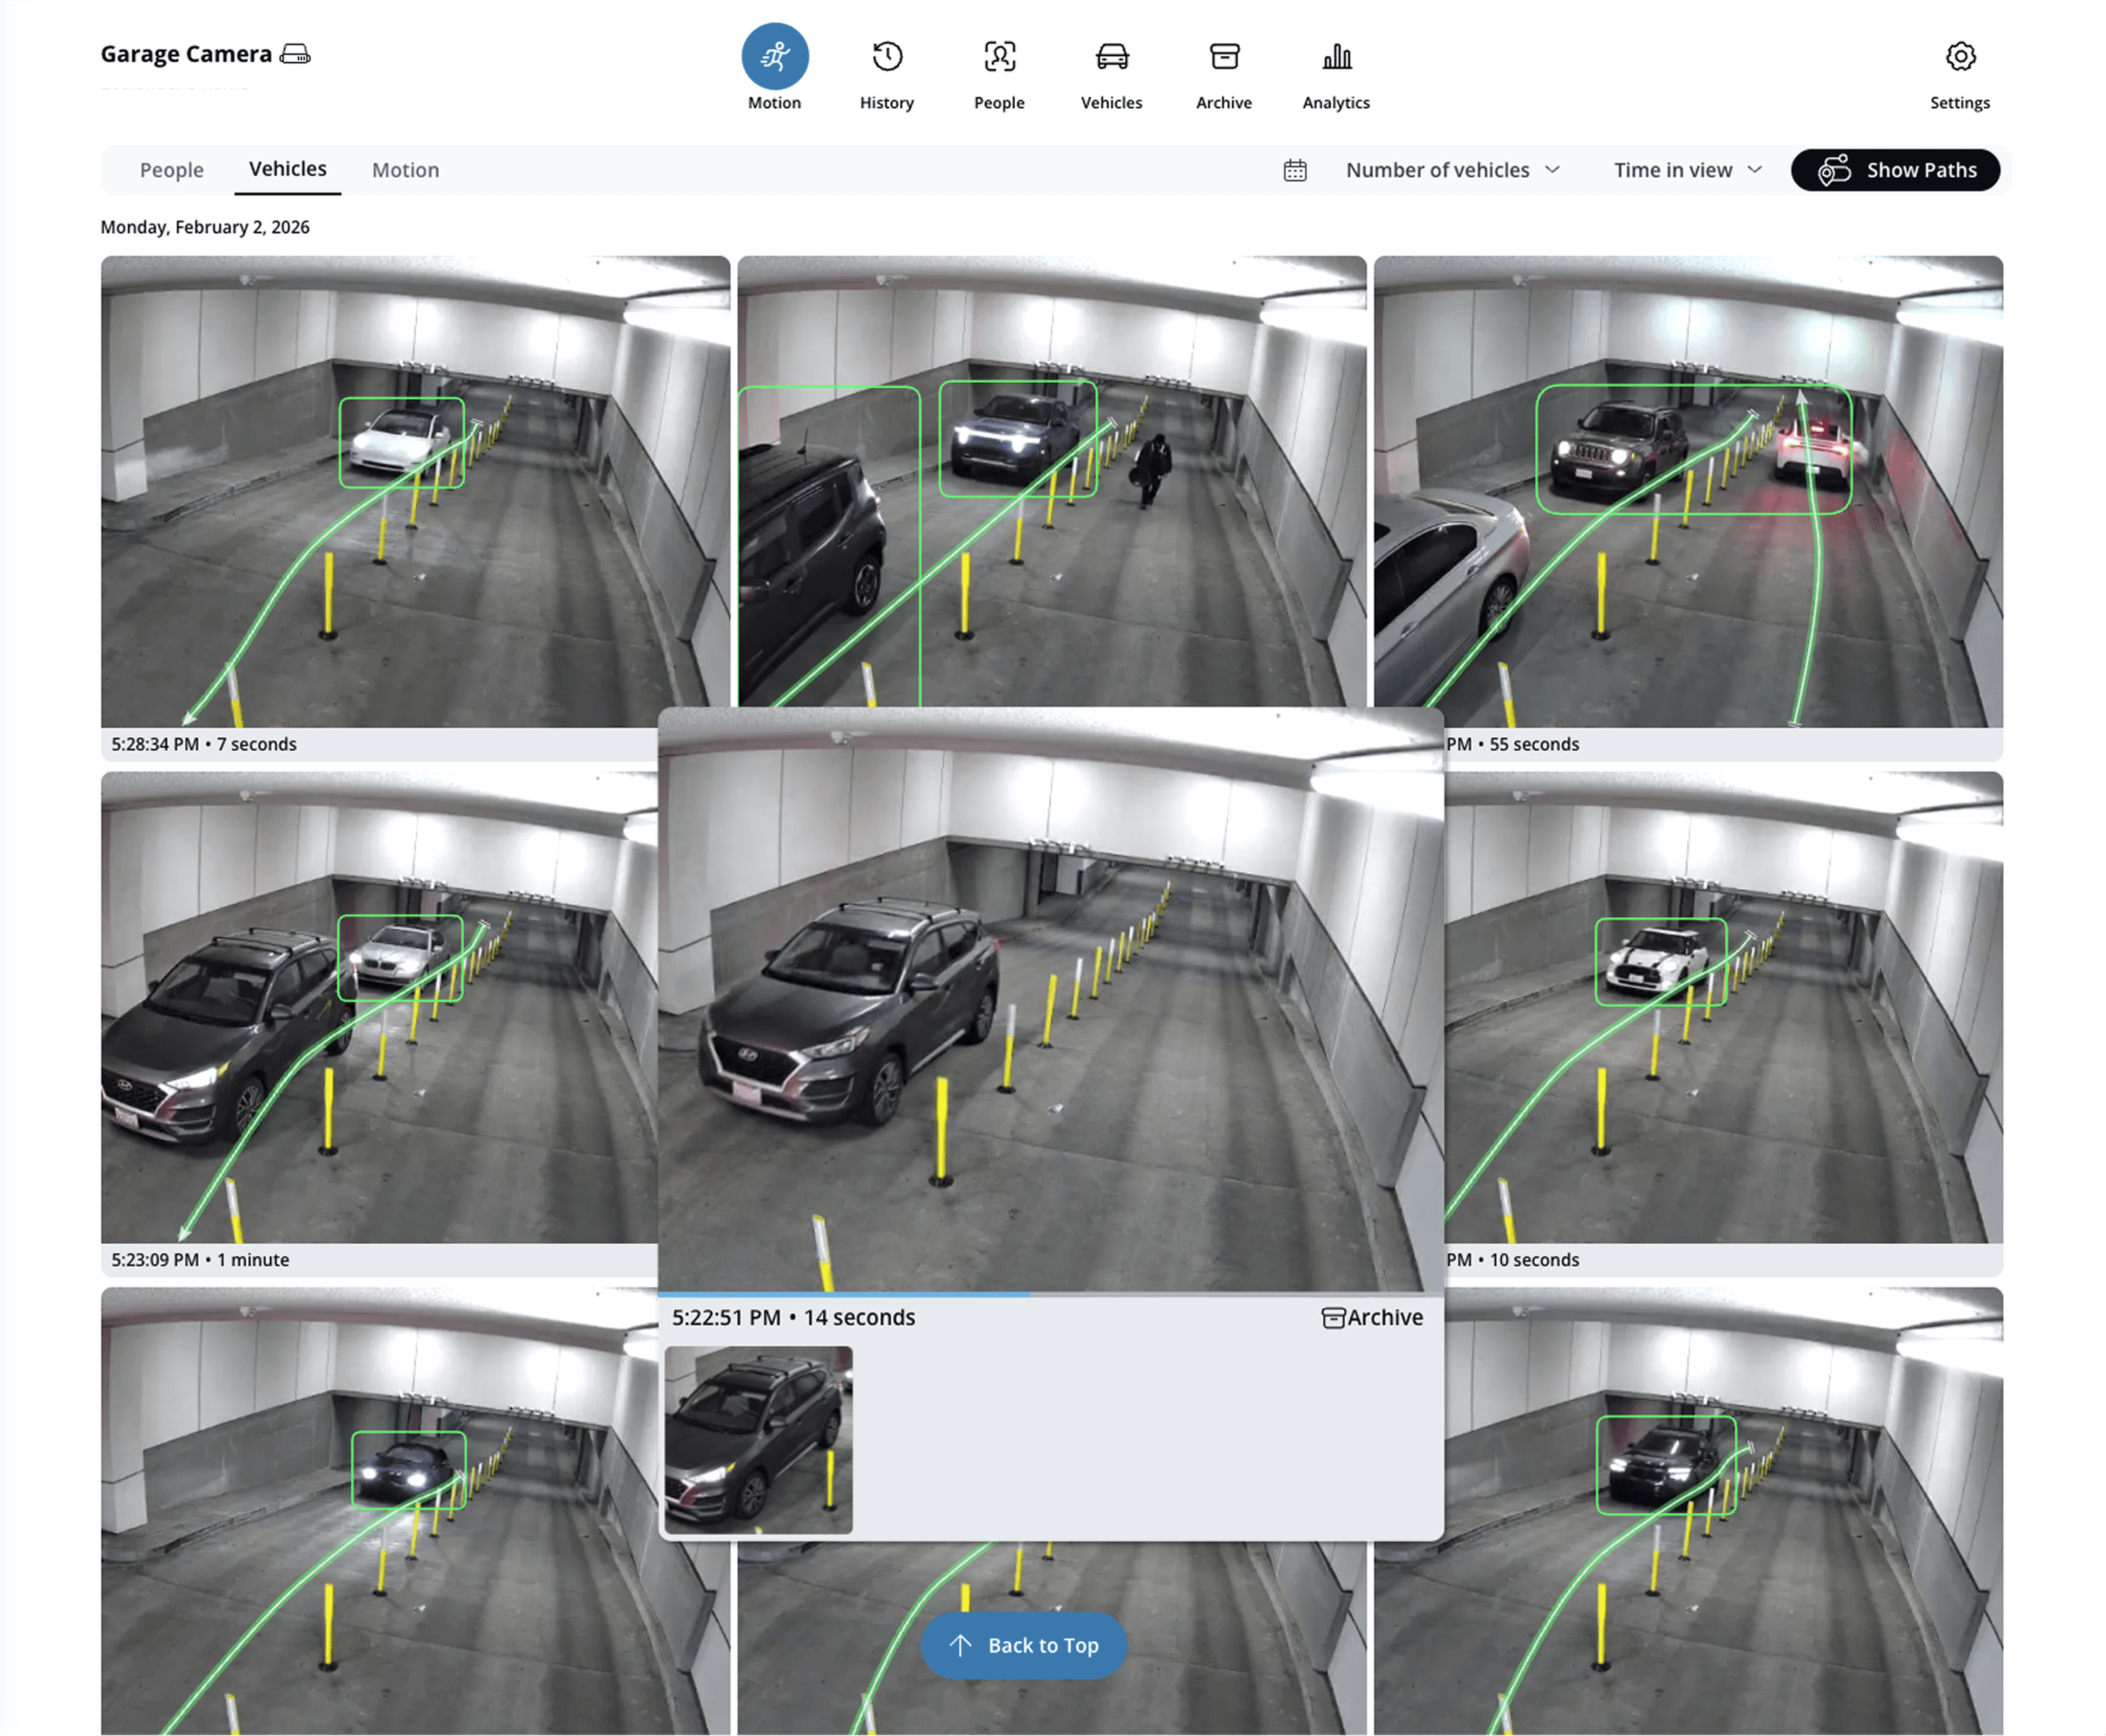
Task: Switch to the People tab
Action: point(171,170)
